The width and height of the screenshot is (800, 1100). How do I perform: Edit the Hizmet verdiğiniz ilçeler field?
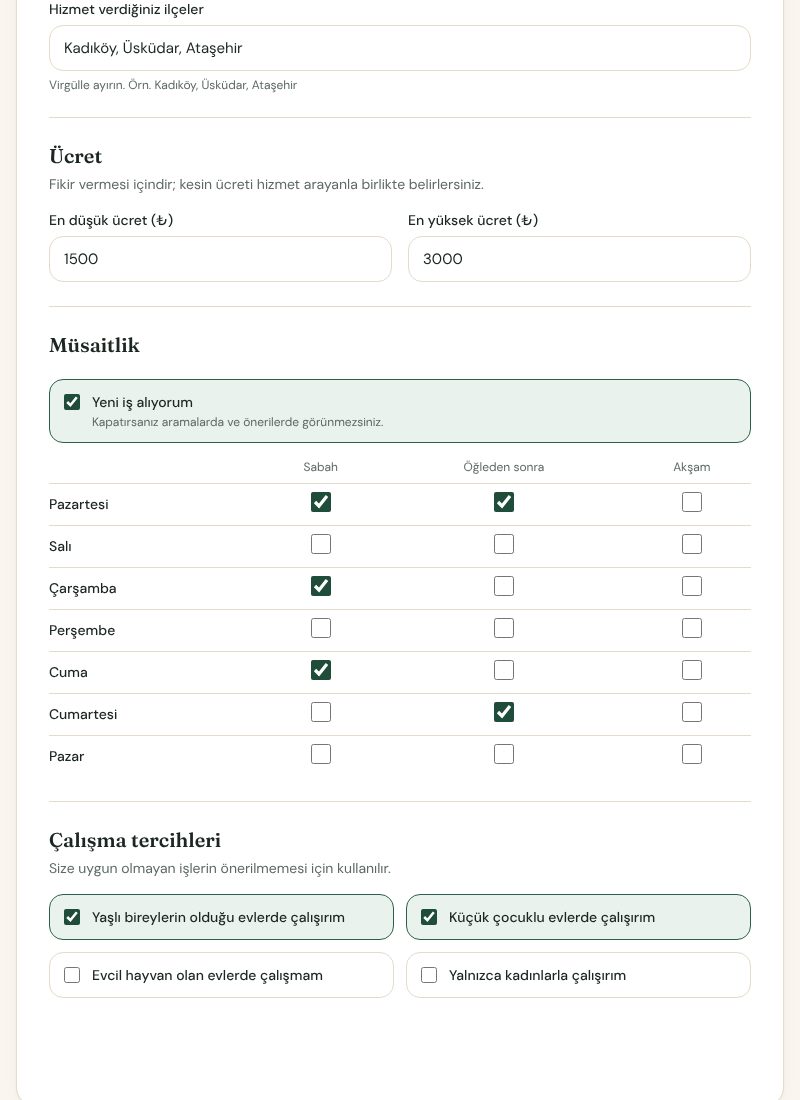coord(399,48)
